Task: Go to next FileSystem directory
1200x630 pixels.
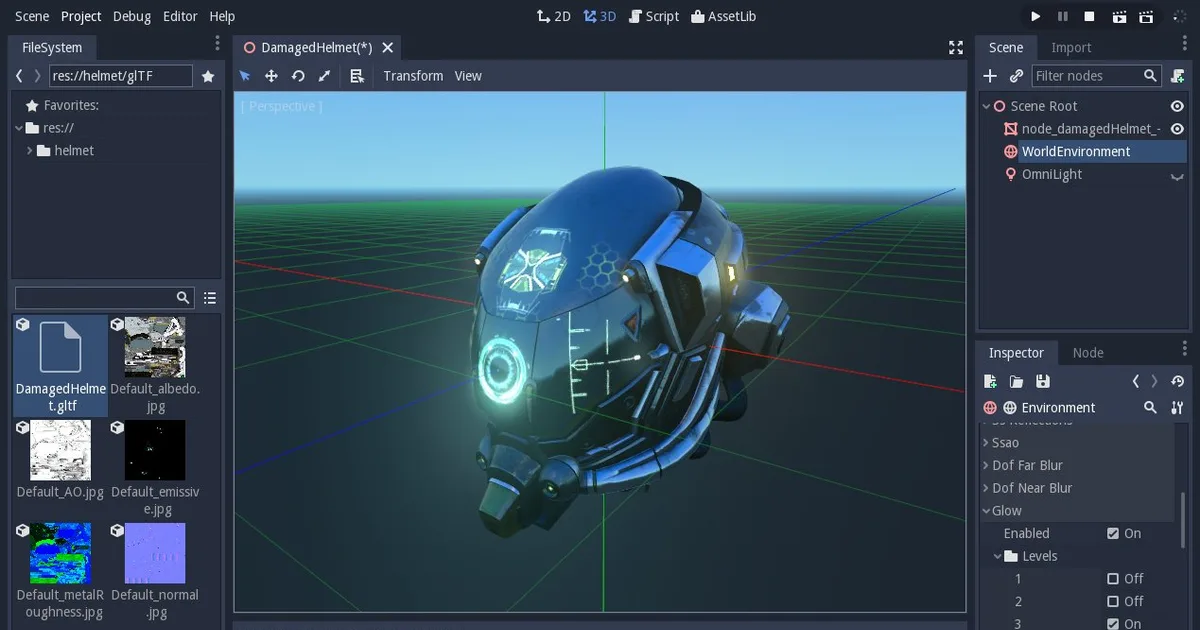Action: [38, 76]
